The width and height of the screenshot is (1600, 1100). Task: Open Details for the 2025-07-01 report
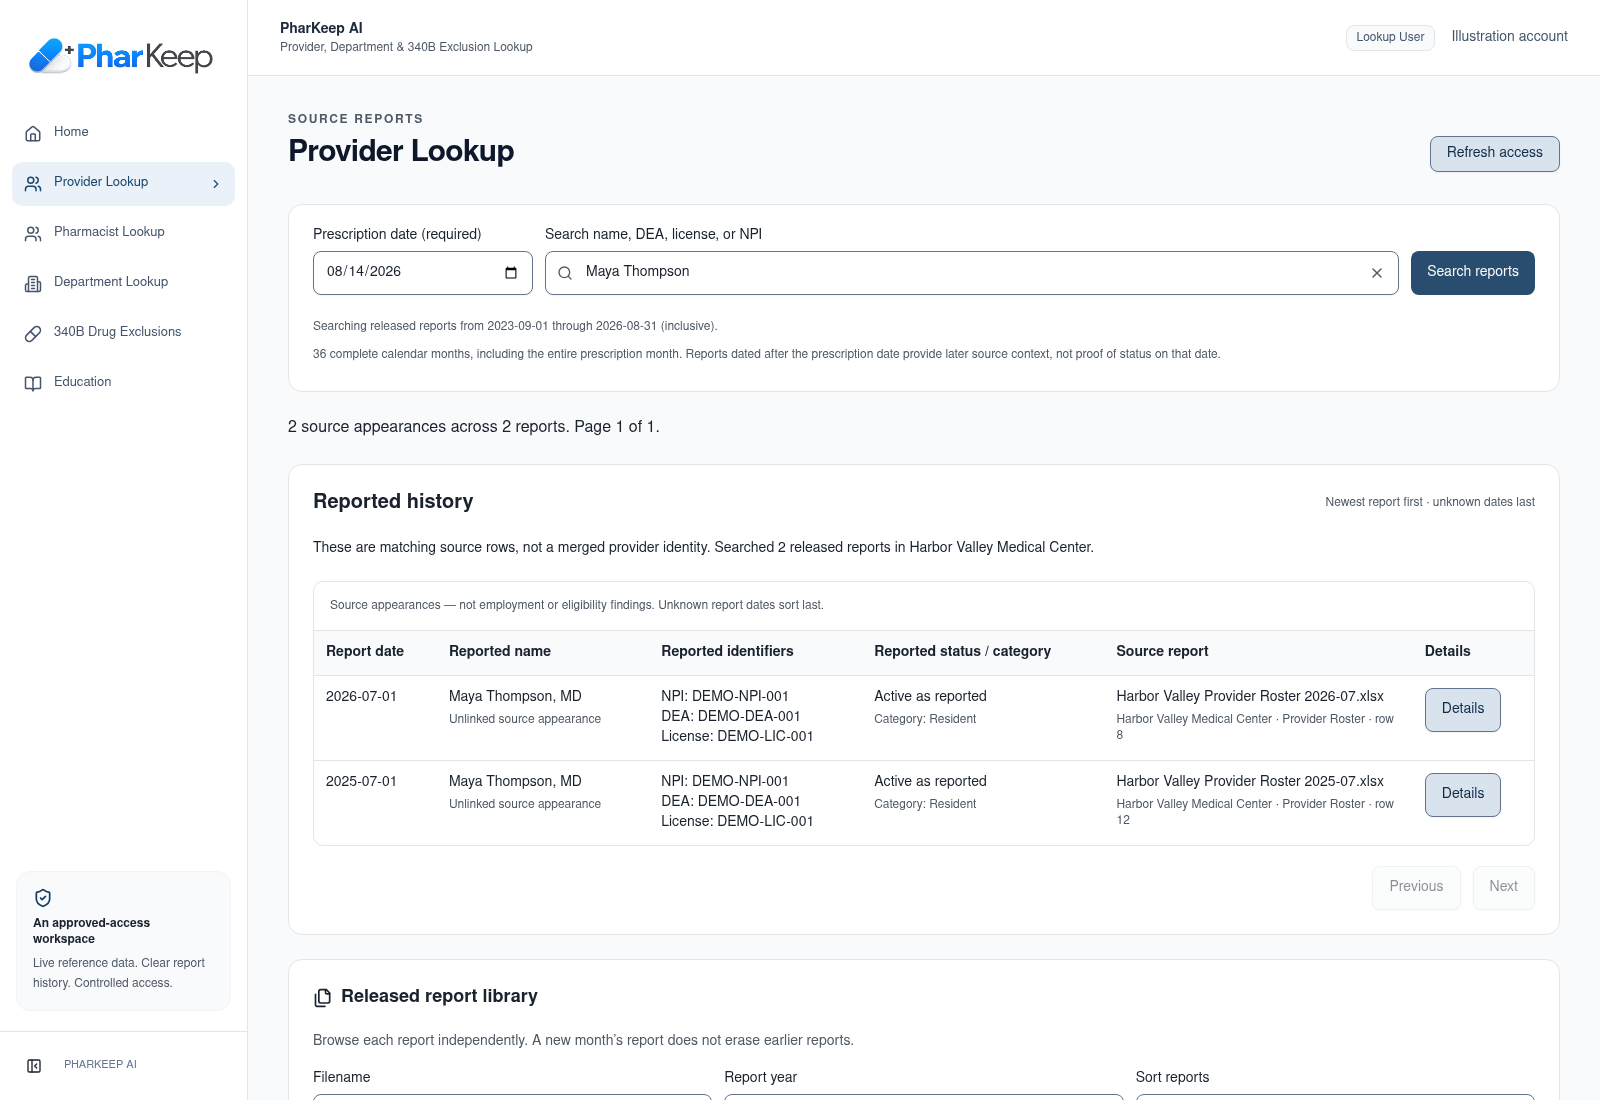1462,794
